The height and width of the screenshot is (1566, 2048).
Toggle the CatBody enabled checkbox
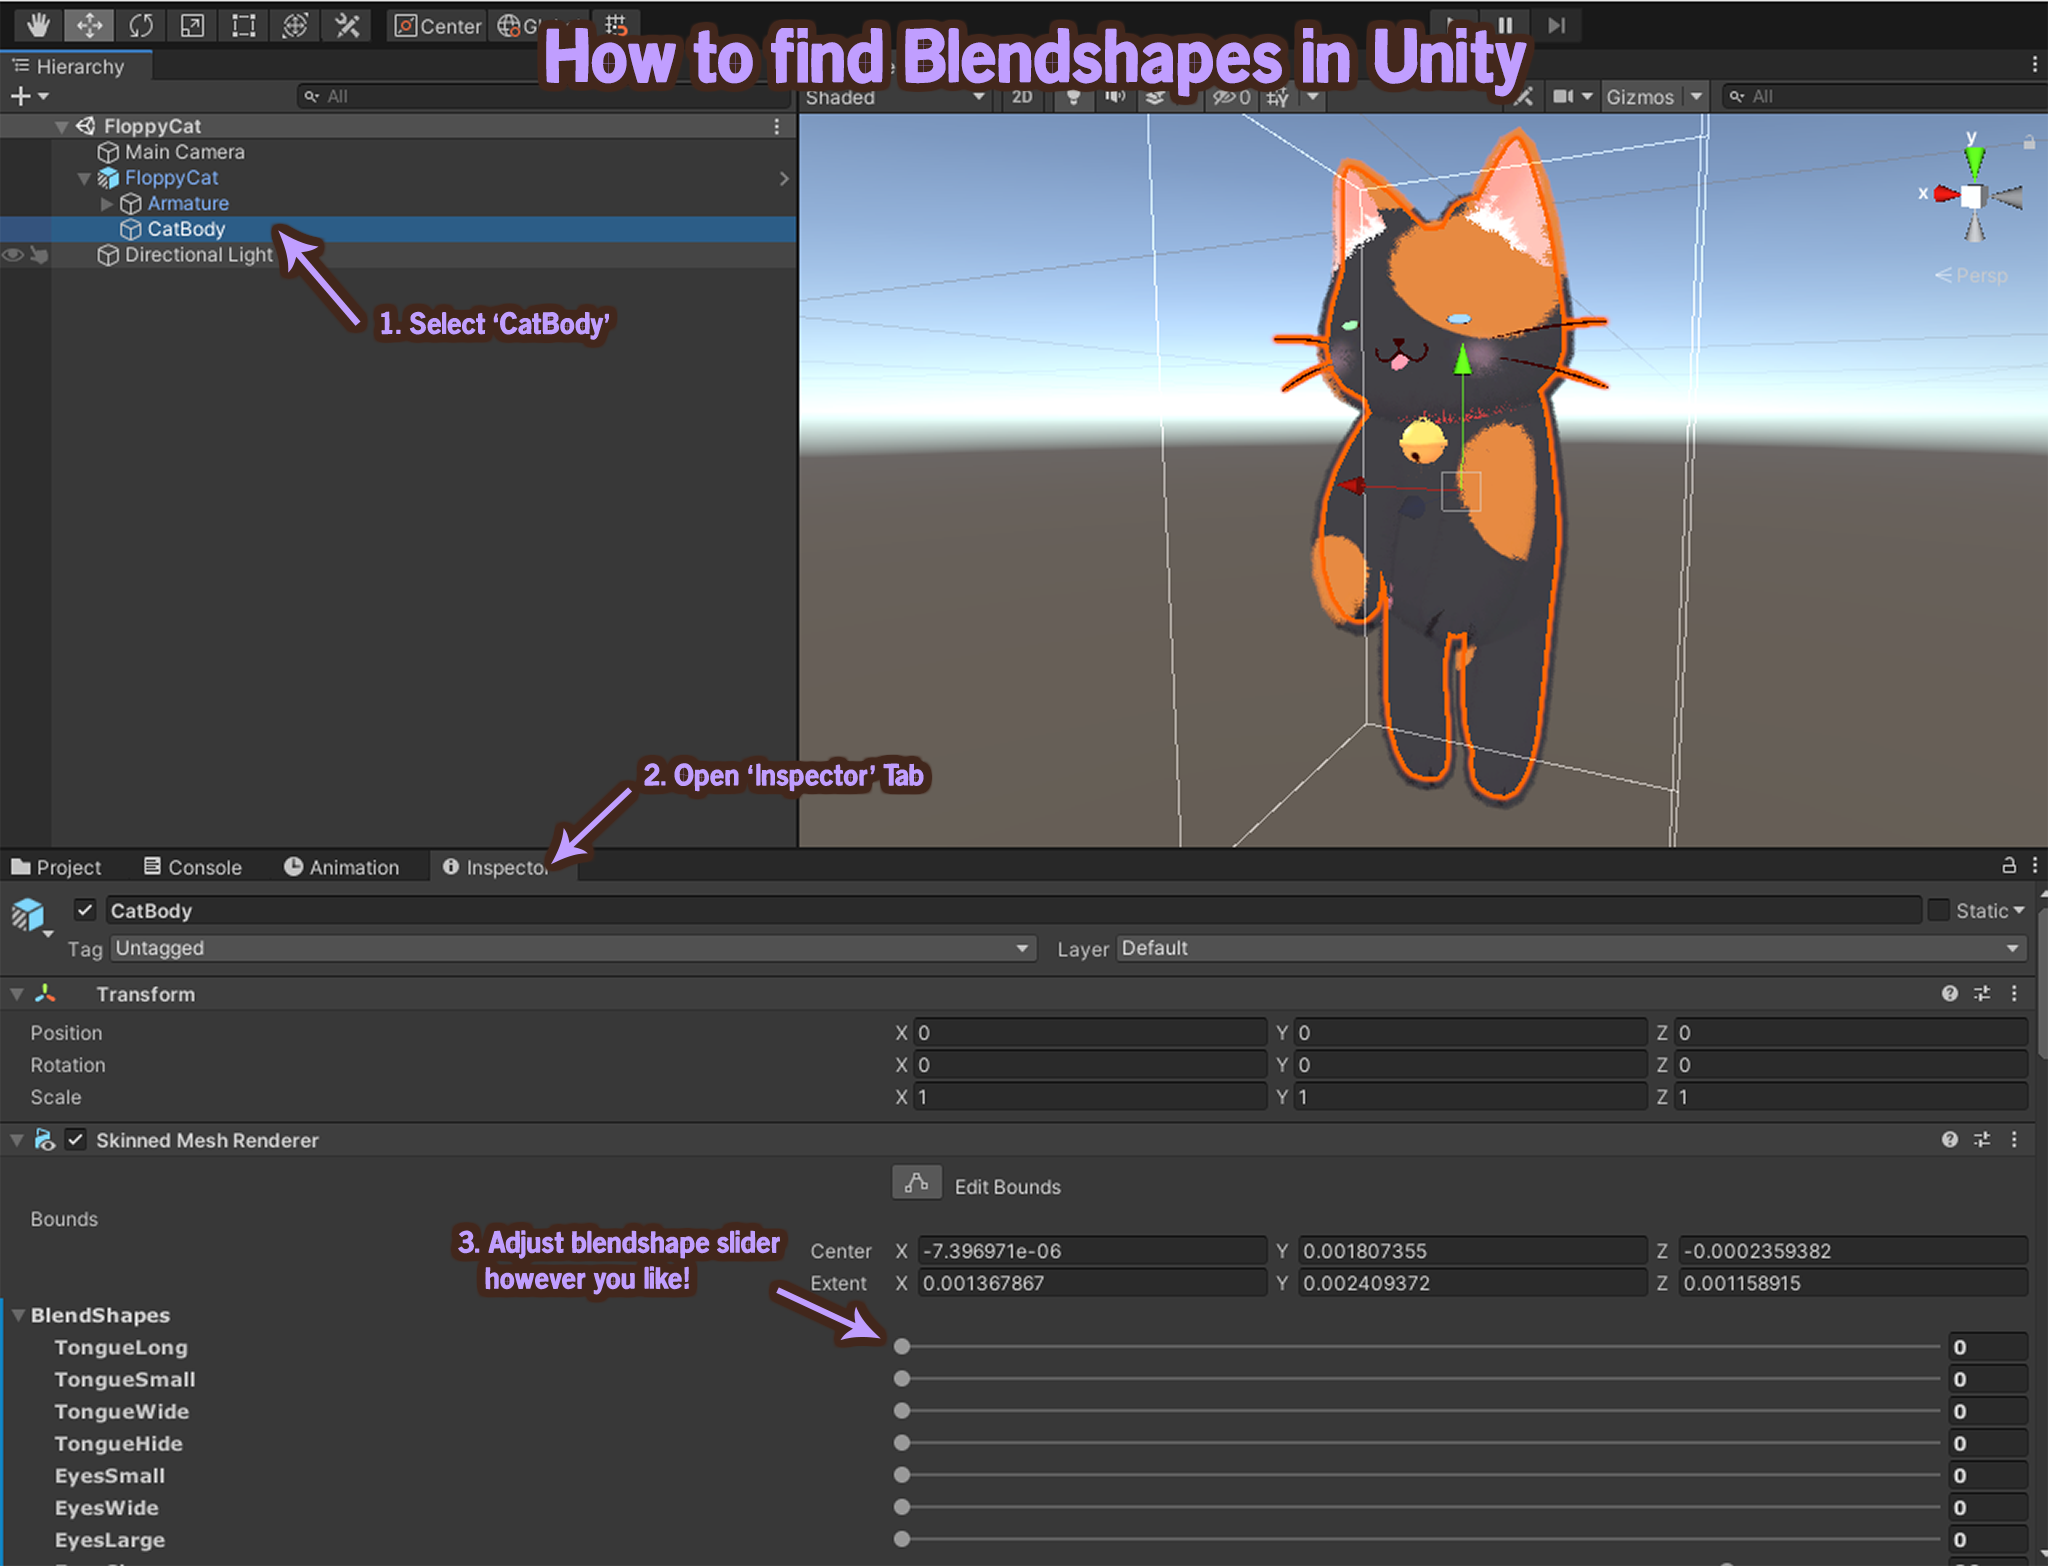point(86,910)
